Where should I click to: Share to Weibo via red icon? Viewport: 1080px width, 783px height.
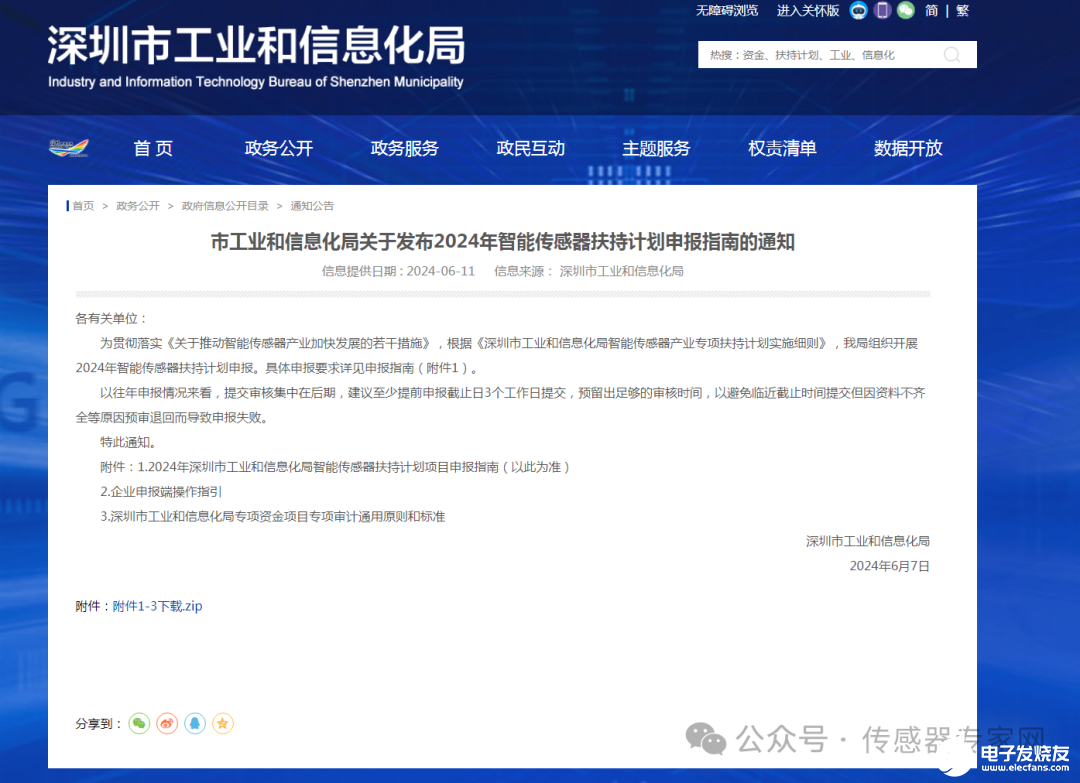click(167, 723)
